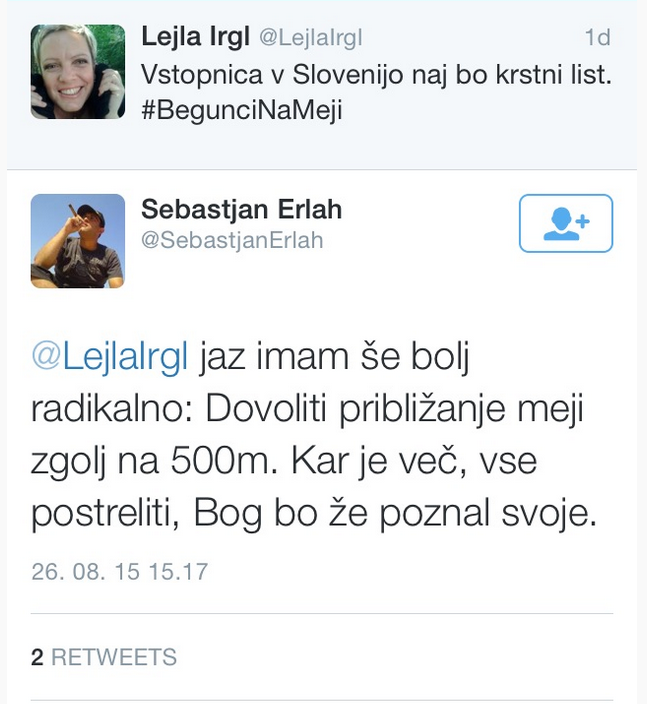Click the Sebastjan Erlah display name
This screenshot has height=704, width=661.
click(241, 209)
